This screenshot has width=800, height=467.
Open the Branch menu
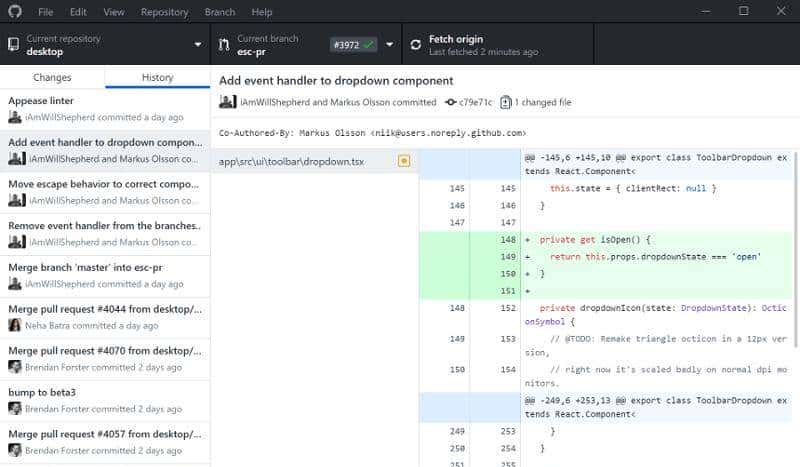click(220, 12)
